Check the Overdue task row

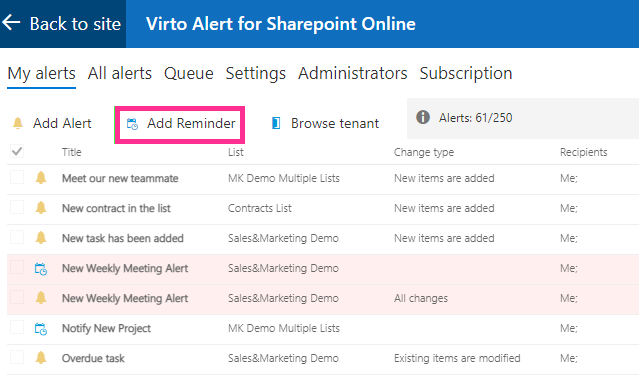click(17, 357)
